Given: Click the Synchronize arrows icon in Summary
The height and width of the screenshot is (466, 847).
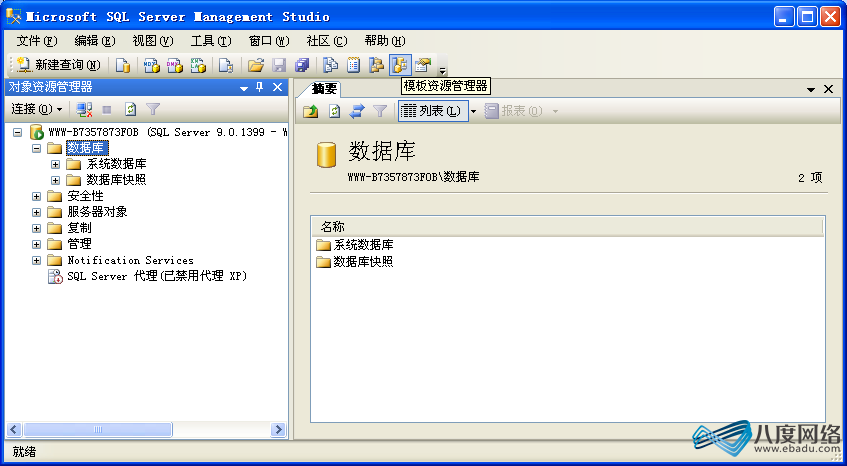Looking at the screenshot, I should pyautogui.click(x=357, y=111).
